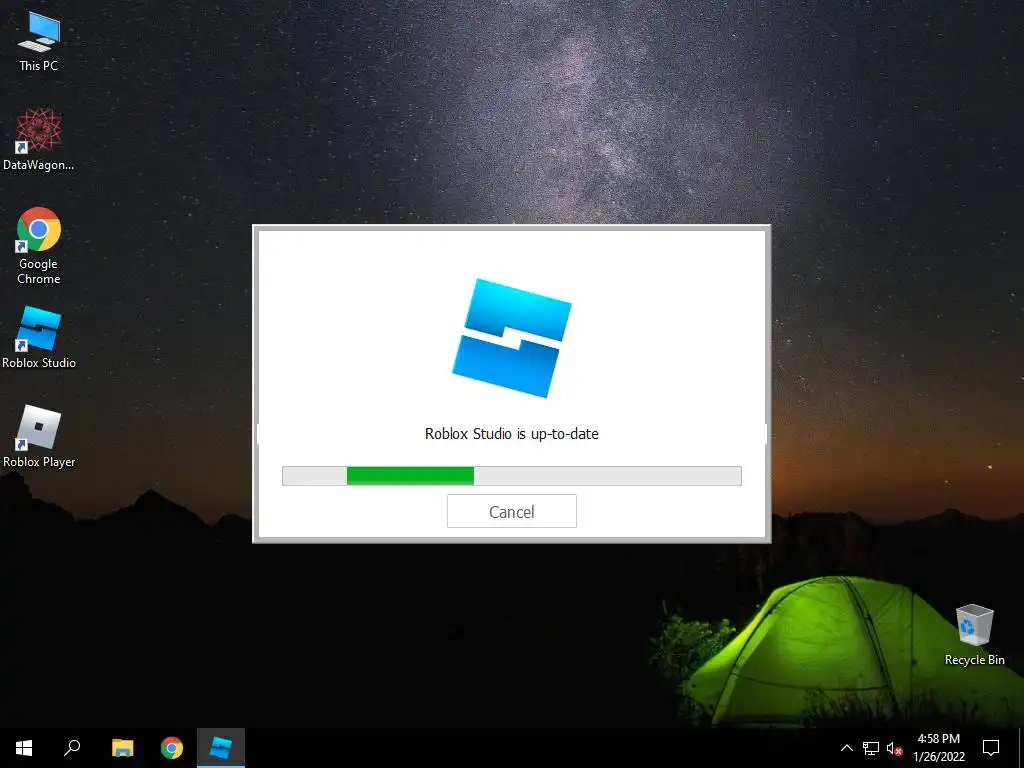Open the Action Center notifications icon

pos(991,748)
